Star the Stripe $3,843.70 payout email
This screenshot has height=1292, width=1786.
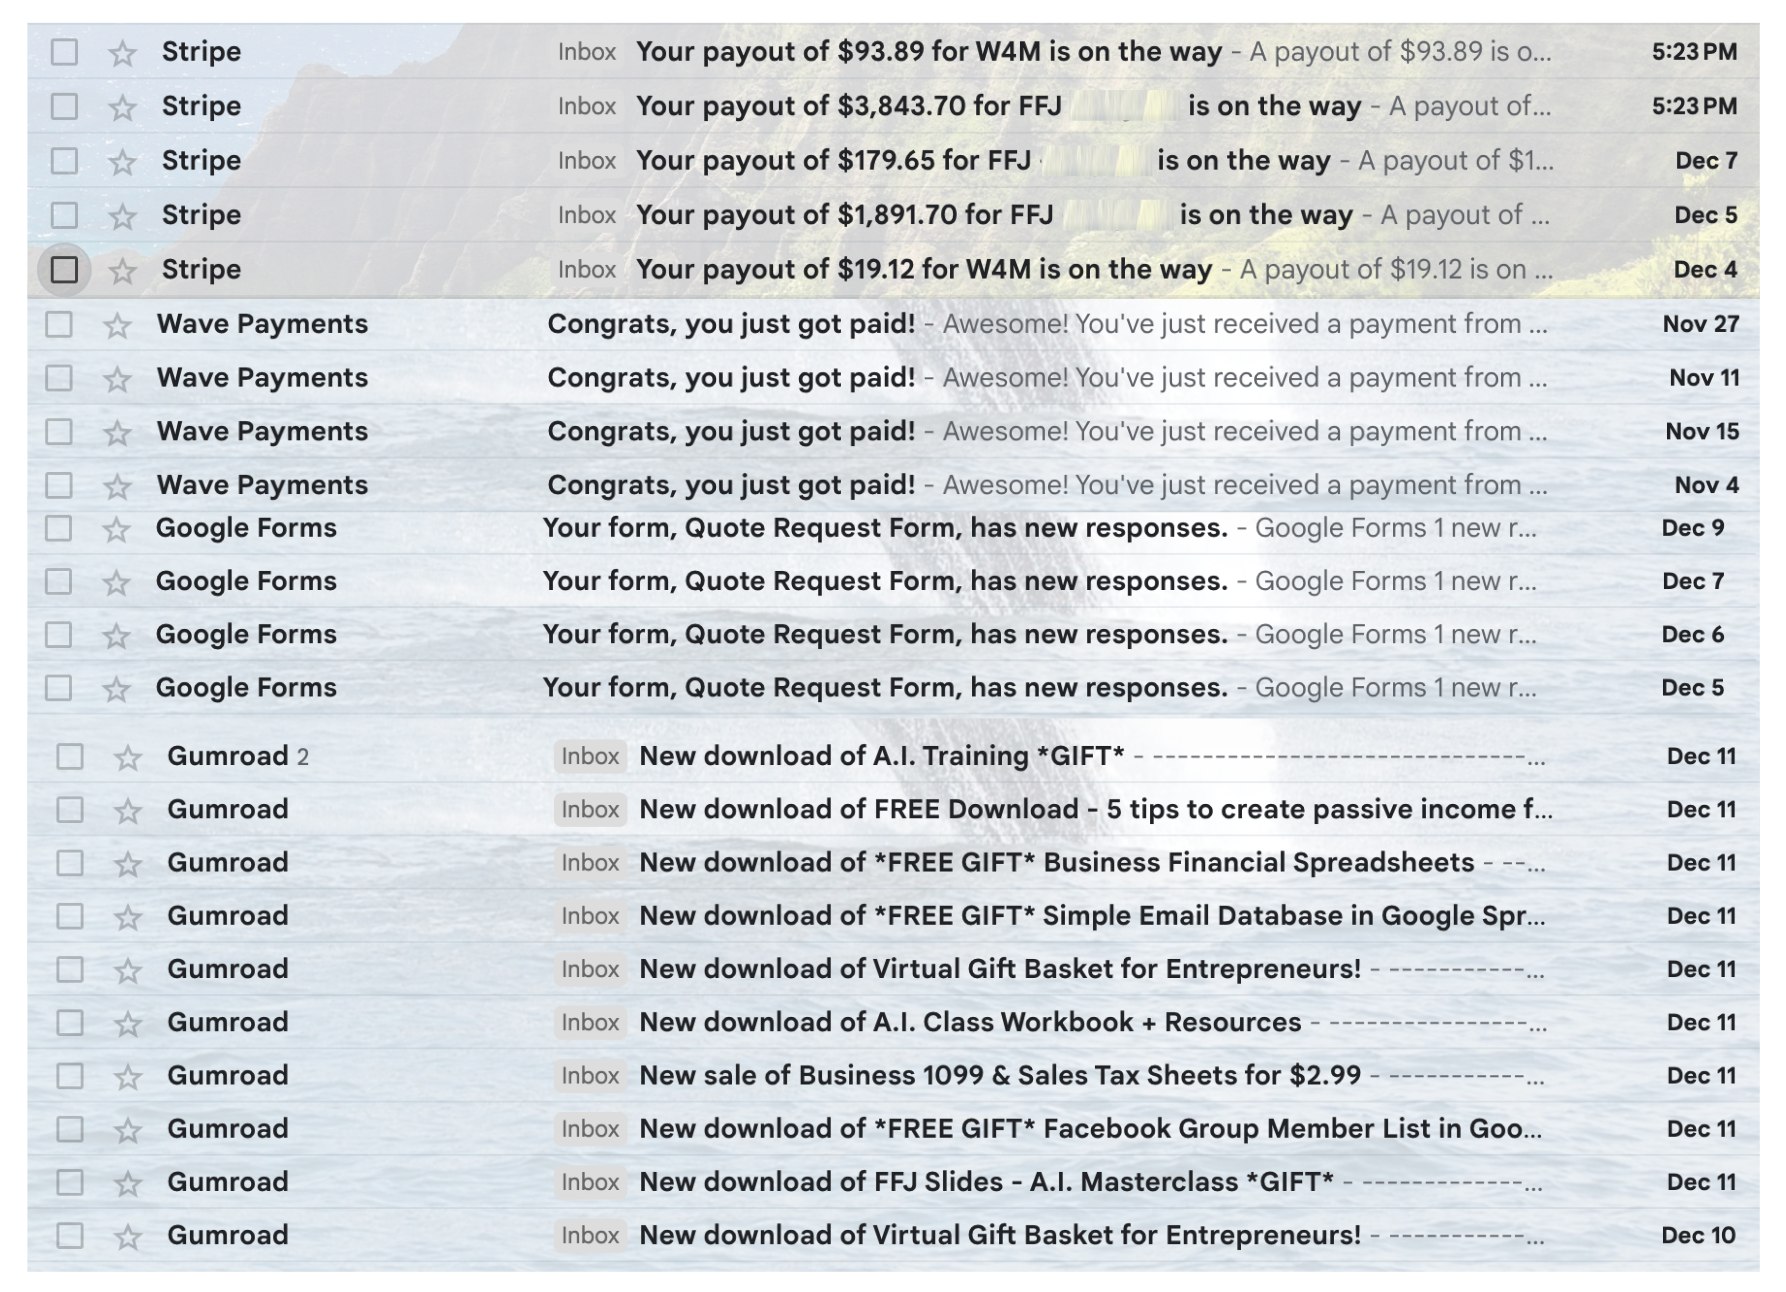click(122, 107)
